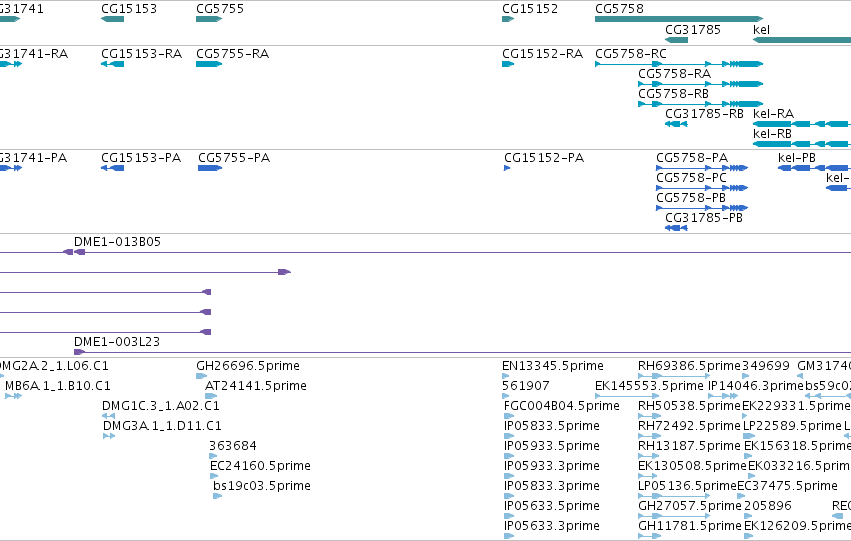Viewport: 851px width, 541px height.
Task: Click the CG5758 gene glyph bar
Action: [679, 19]
